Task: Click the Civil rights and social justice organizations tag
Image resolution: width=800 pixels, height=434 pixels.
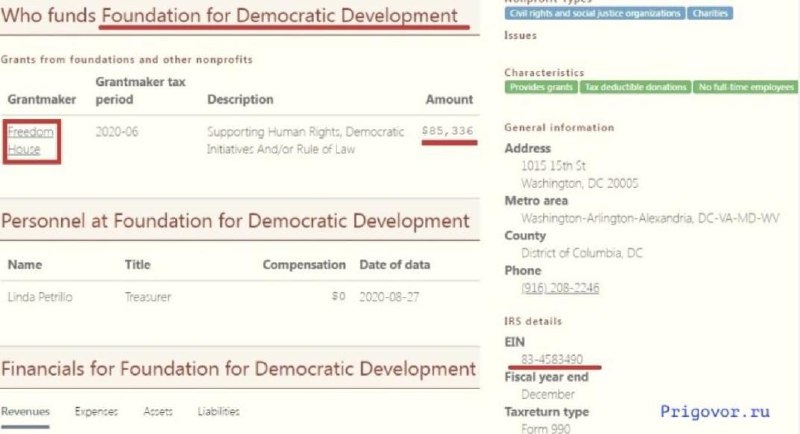Action: tap(594, 13)
